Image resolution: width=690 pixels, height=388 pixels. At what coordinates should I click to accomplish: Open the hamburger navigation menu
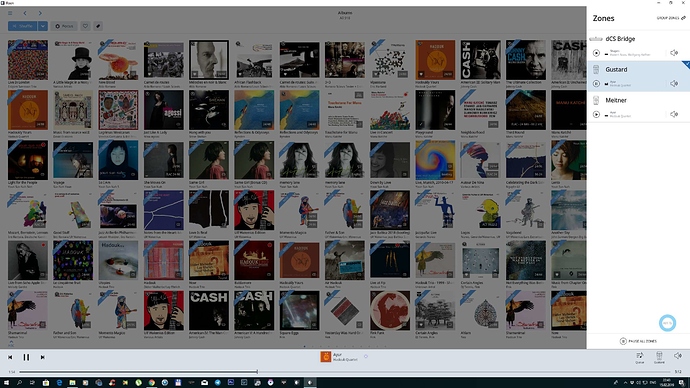[x=10, y=13]
